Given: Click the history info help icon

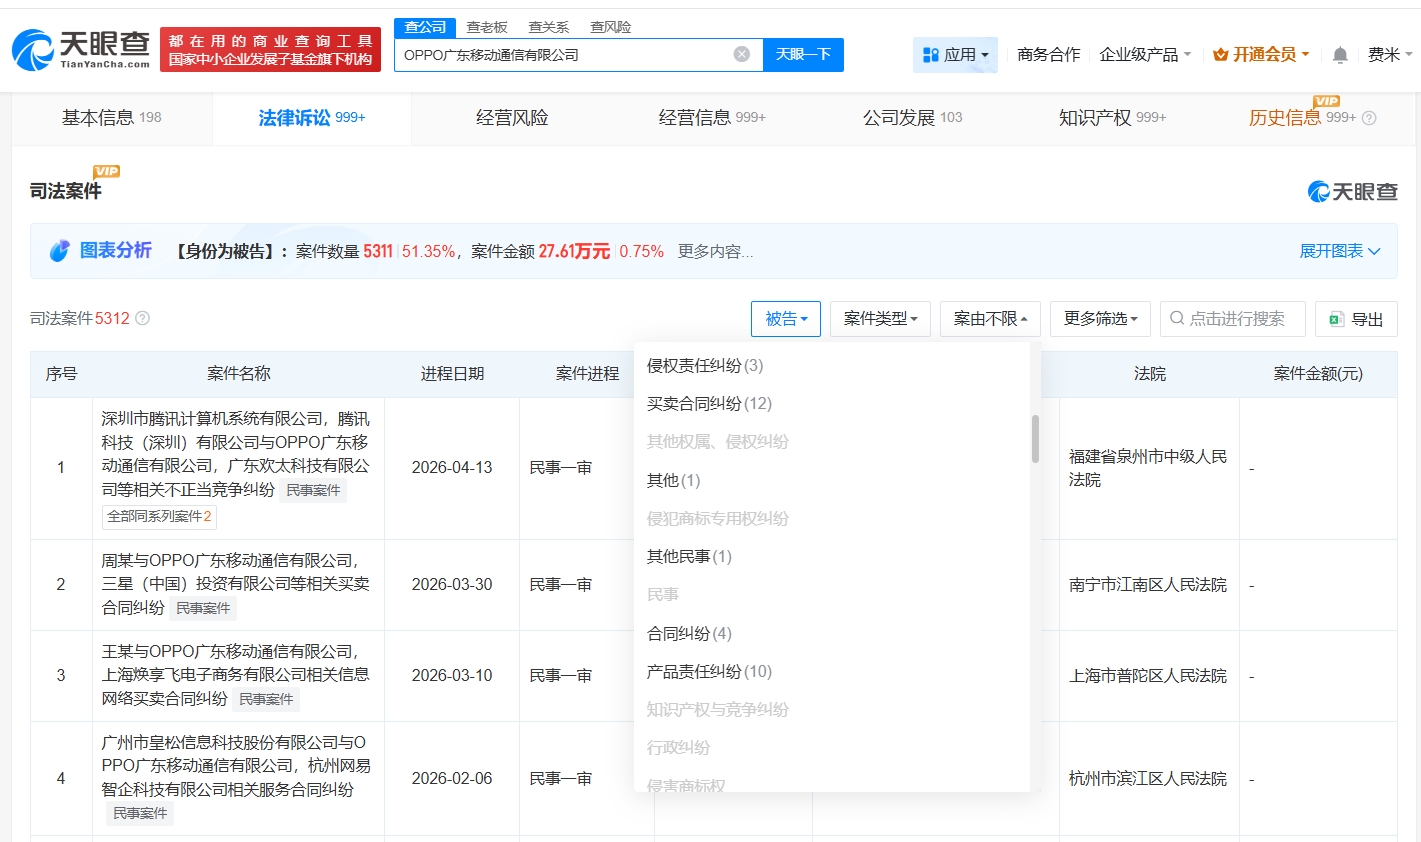Looking at the screenshot, I should 1369,118.
